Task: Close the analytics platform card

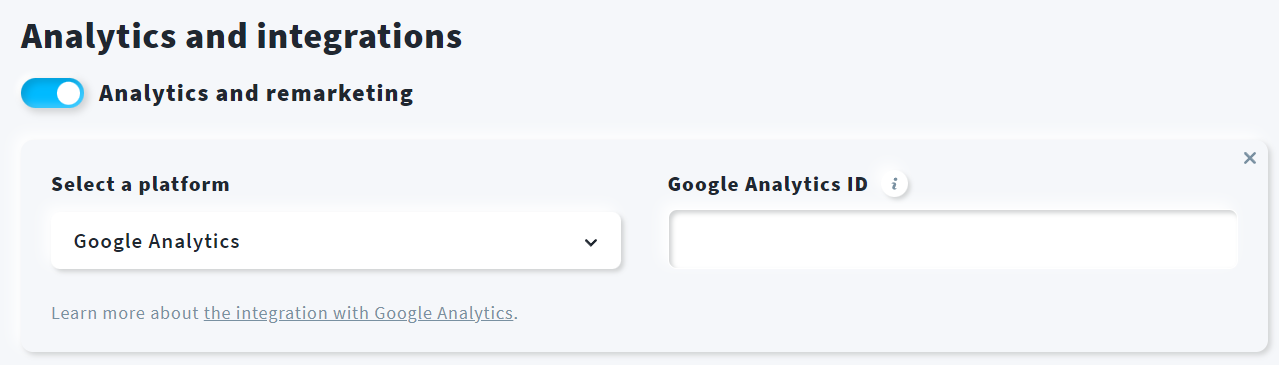Action: coord(1249,158)
